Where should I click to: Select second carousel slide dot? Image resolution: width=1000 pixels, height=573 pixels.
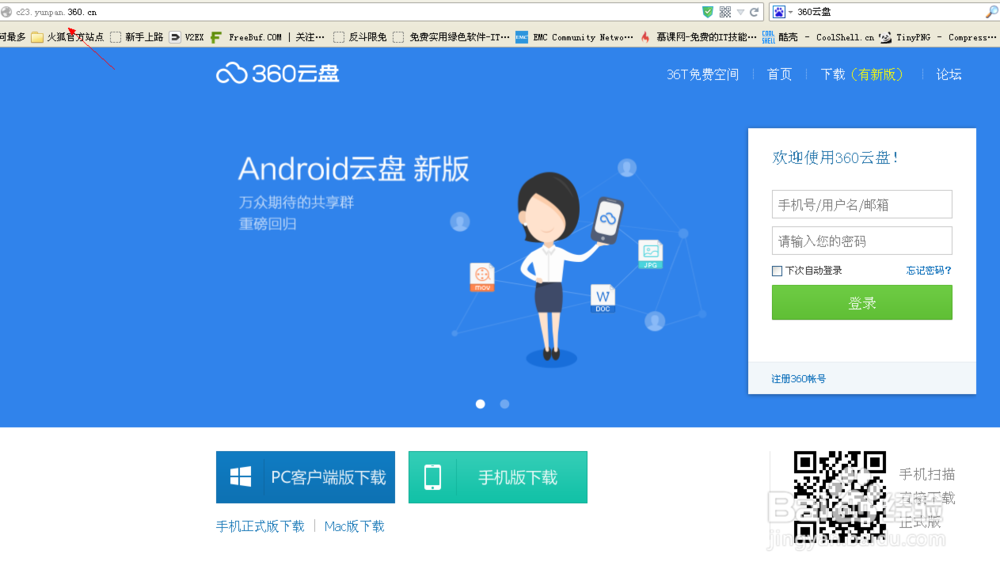point(504,404)
